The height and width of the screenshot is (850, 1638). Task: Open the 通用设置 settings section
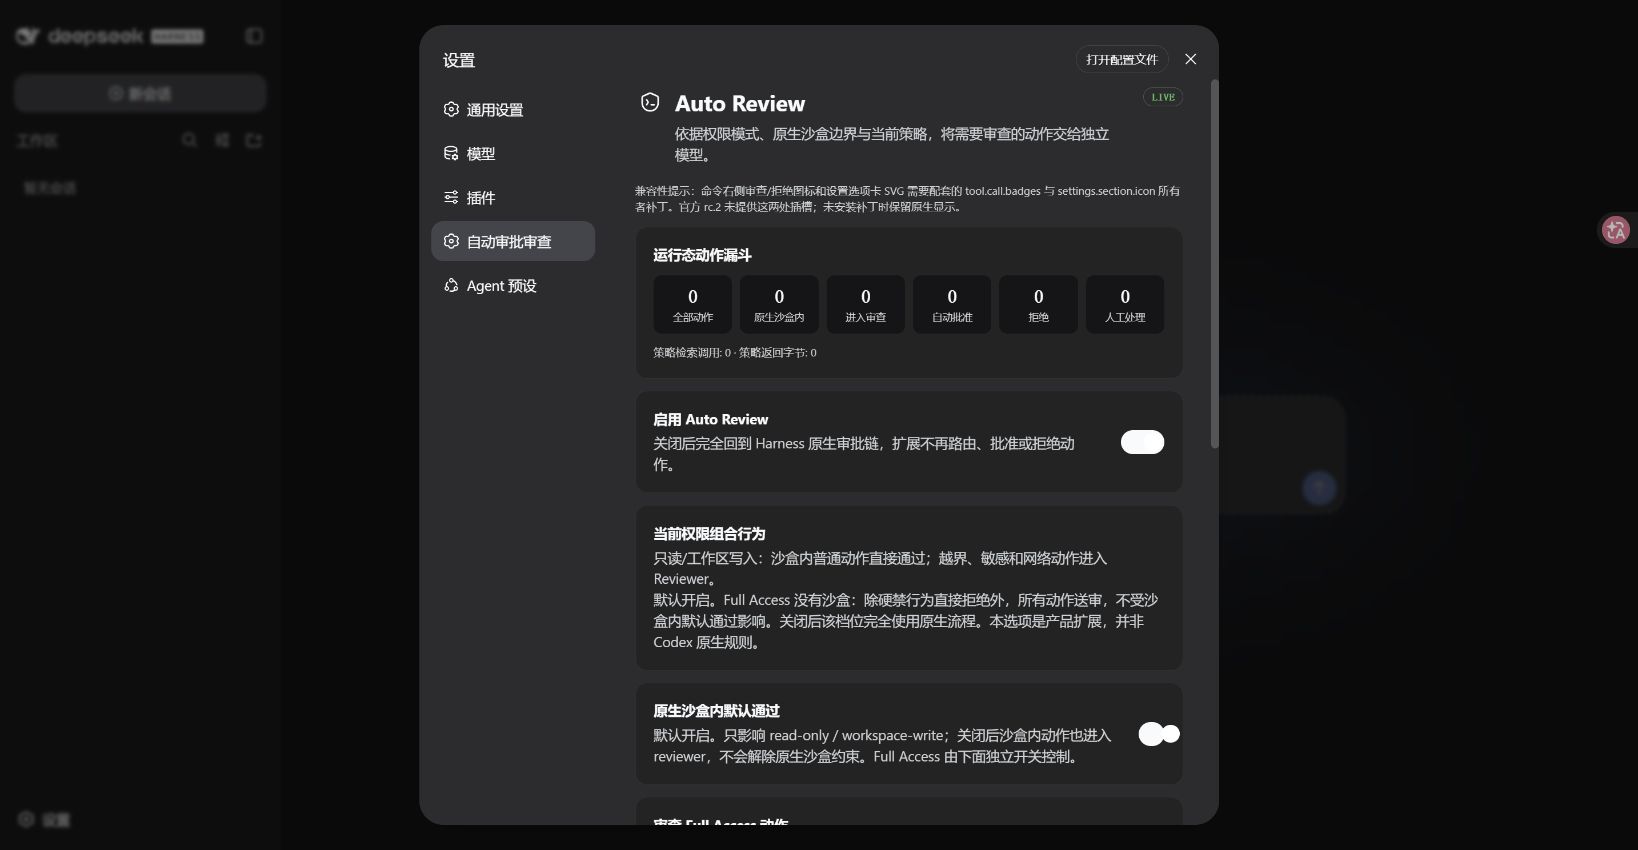pyautogui.click(x=513, y=110)
